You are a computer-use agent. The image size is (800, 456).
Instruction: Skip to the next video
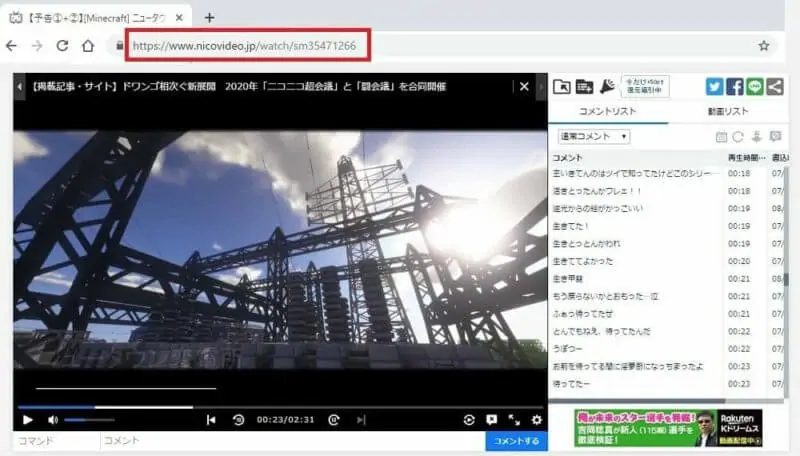361,420
